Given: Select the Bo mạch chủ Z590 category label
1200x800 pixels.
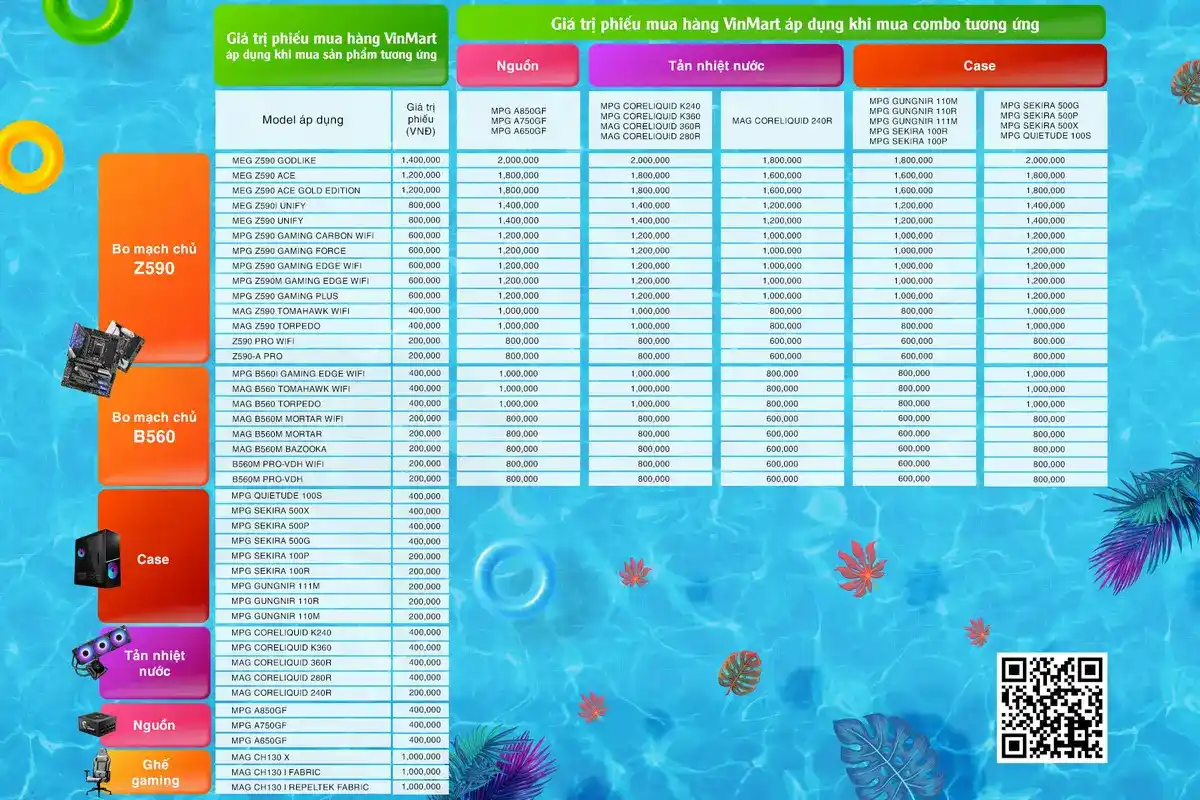Looking at the screenshot, I should (x=154, y=258).
